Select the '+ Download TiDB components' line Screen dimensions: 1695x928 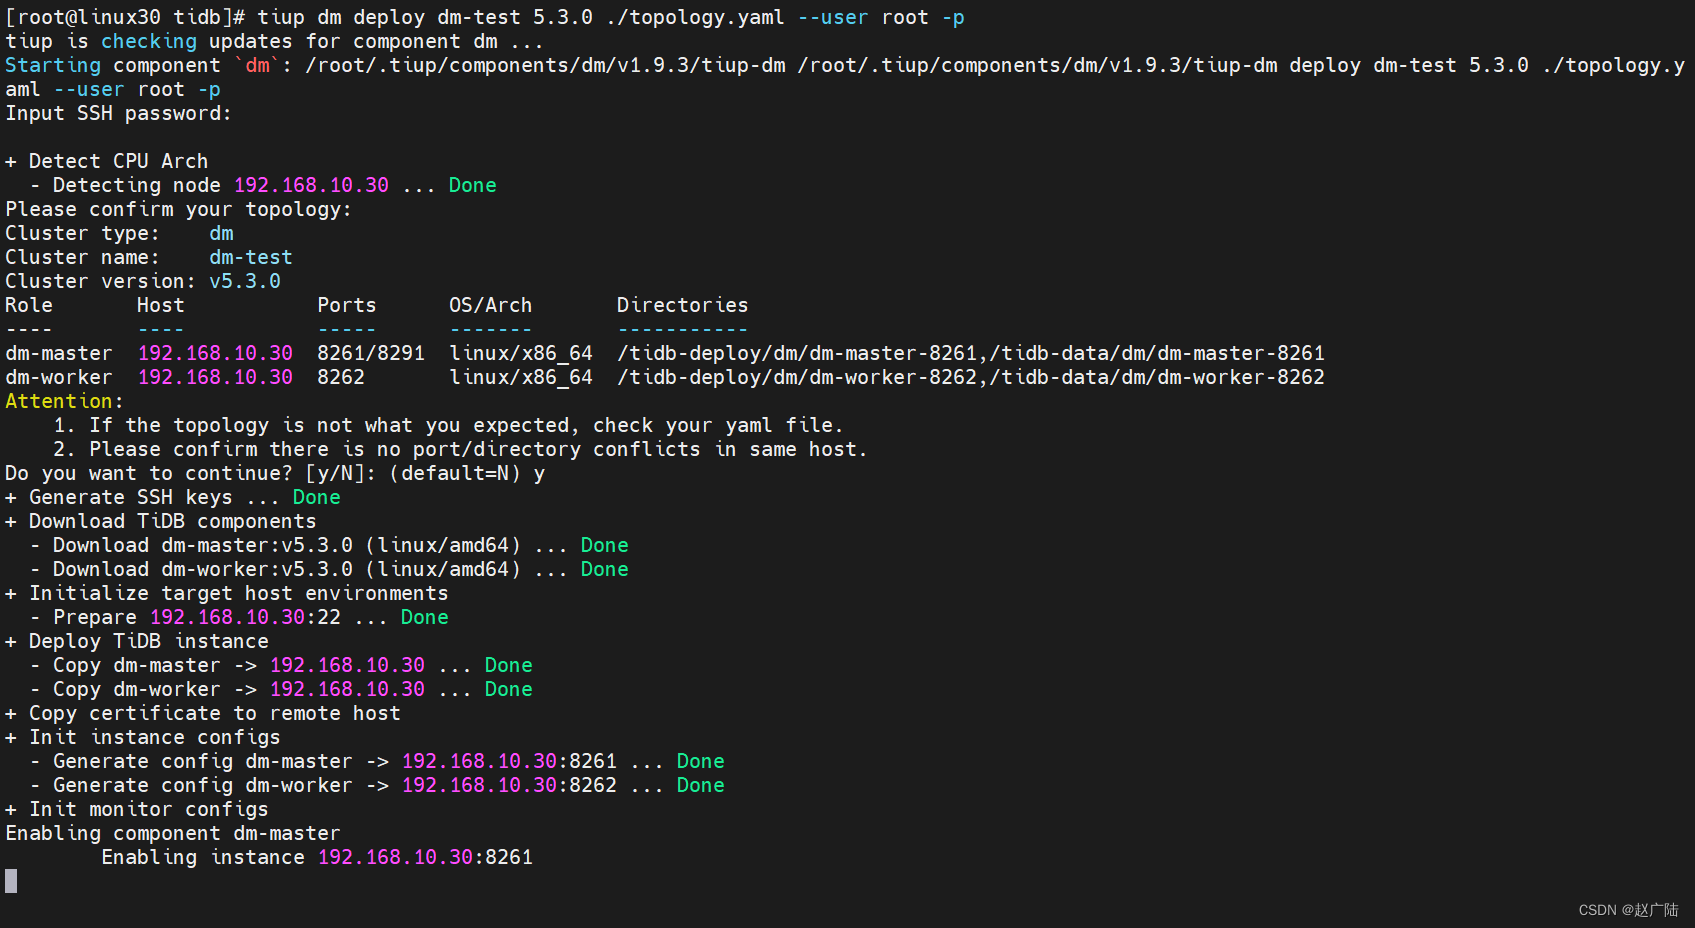(161, 521)
